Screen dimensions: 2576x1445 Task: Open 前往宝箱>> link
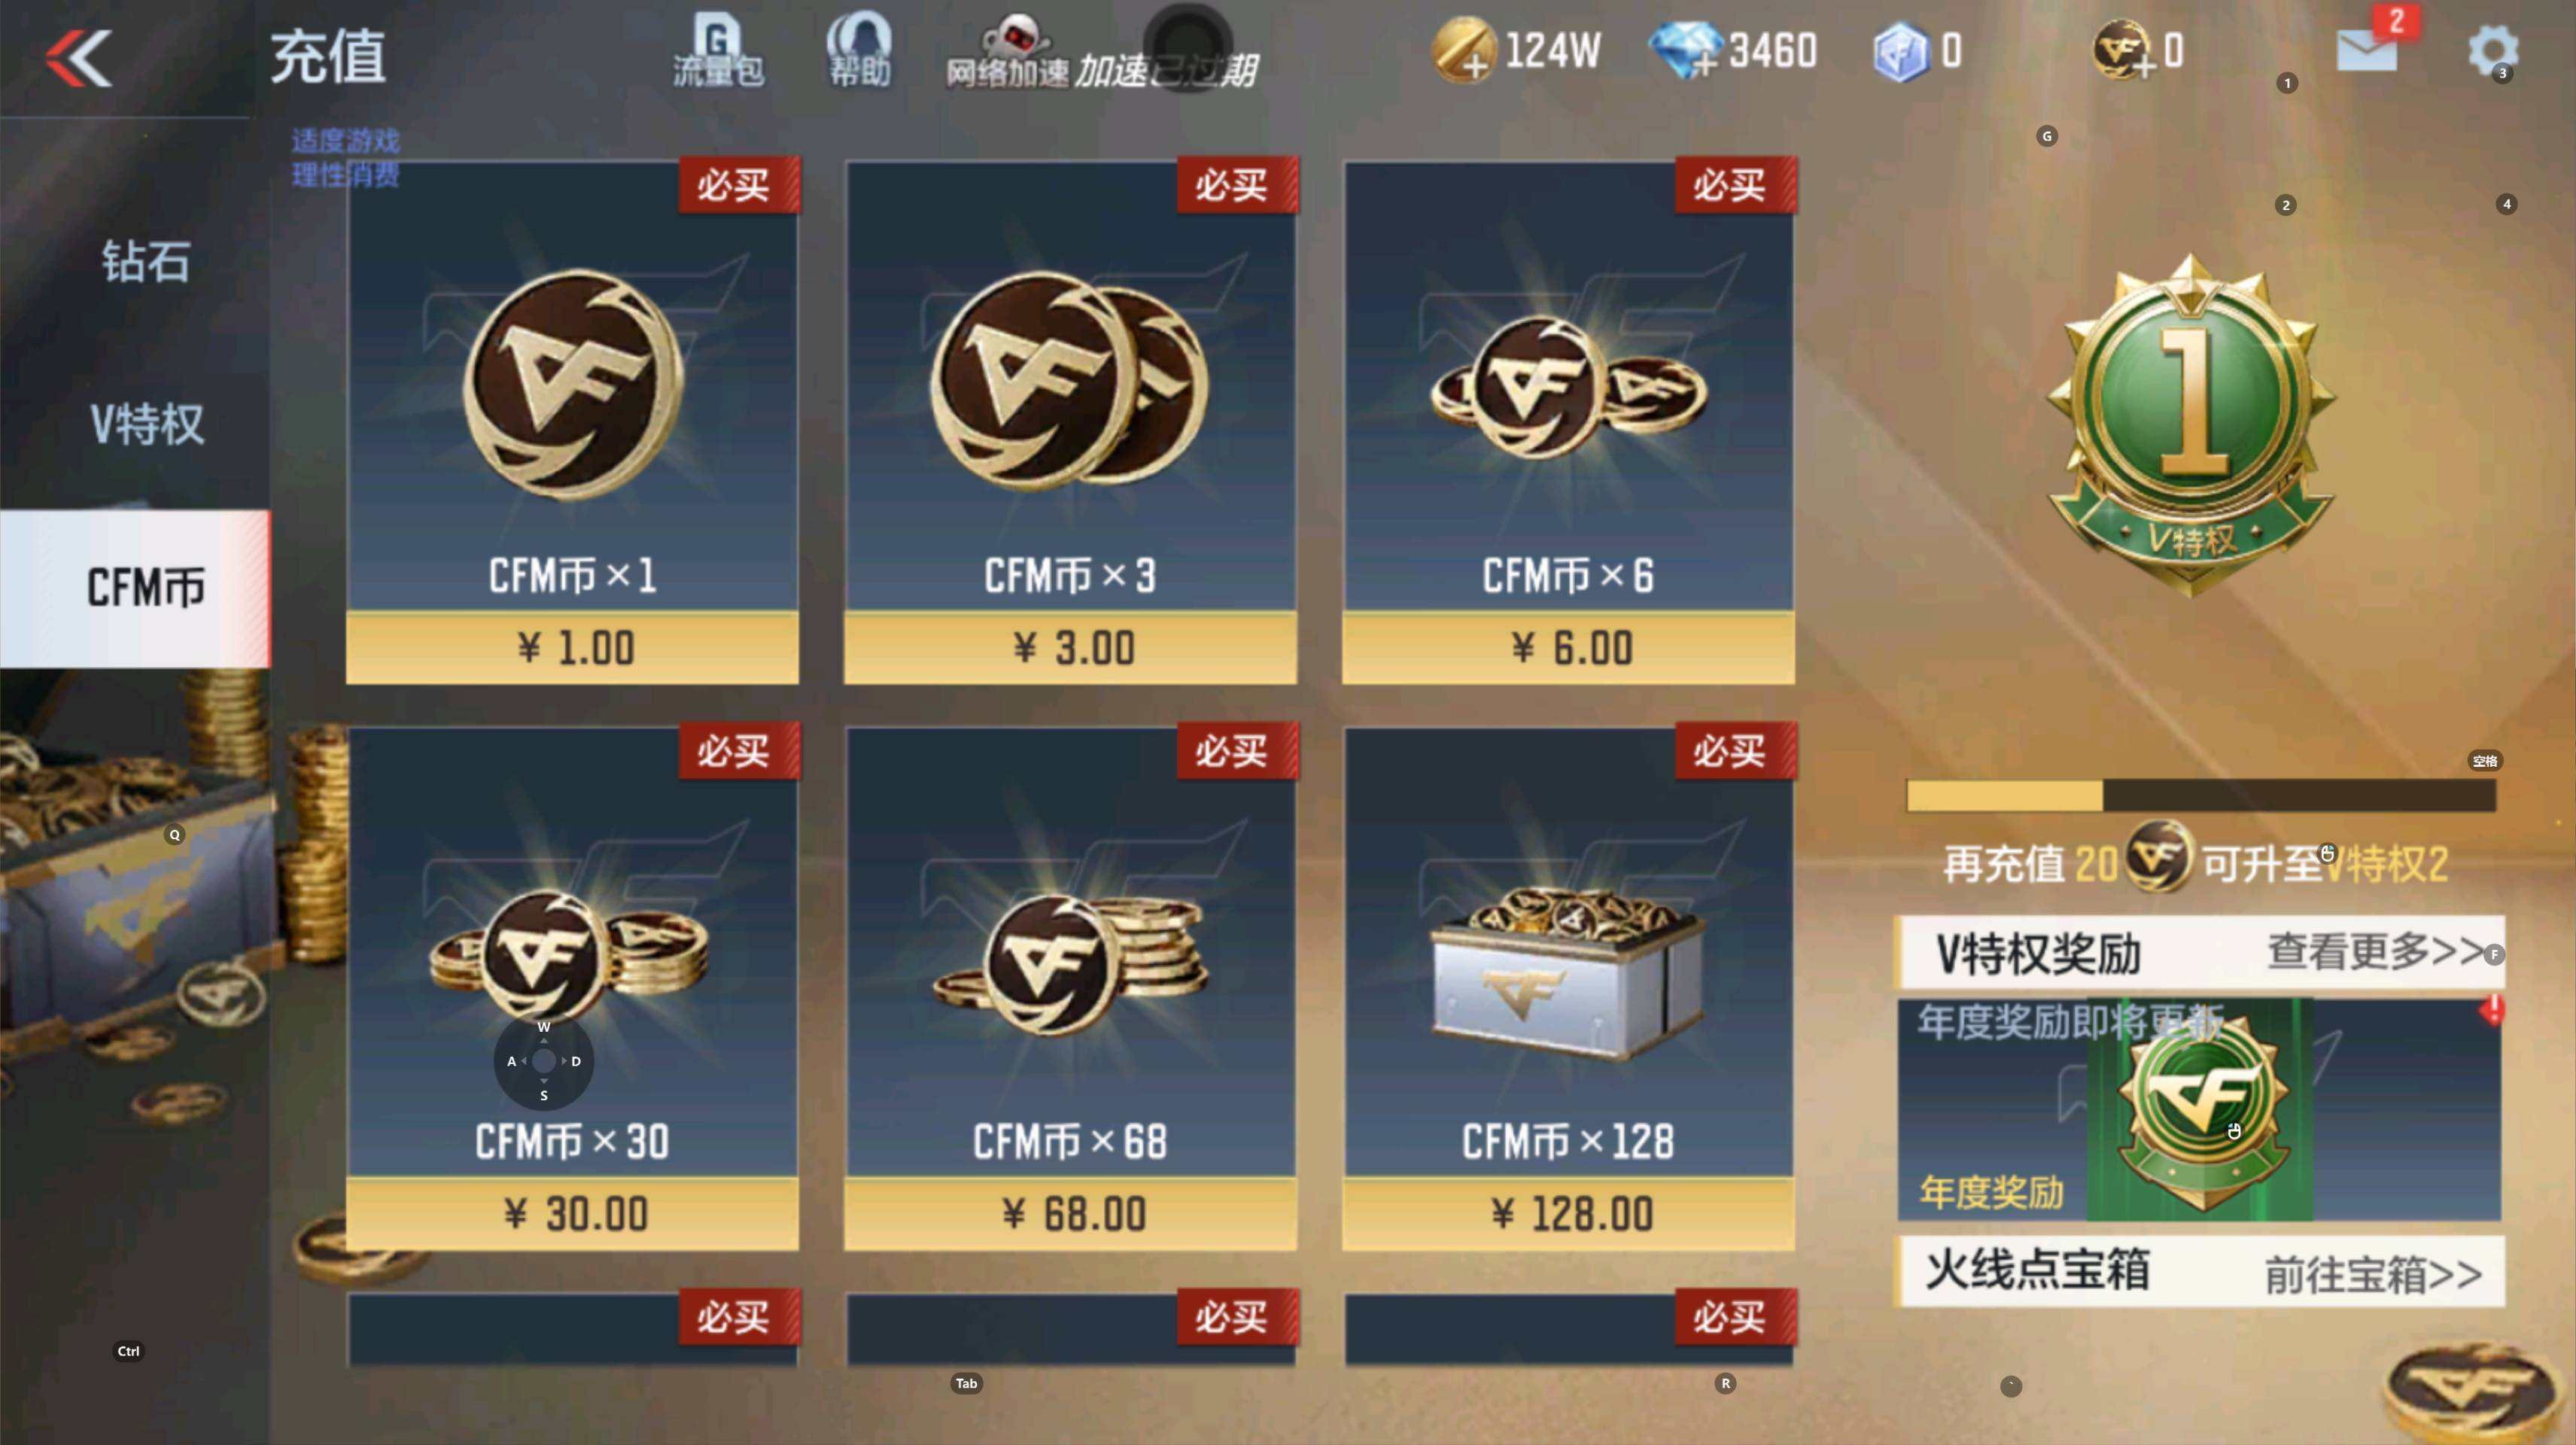tap(2373, 1274)
